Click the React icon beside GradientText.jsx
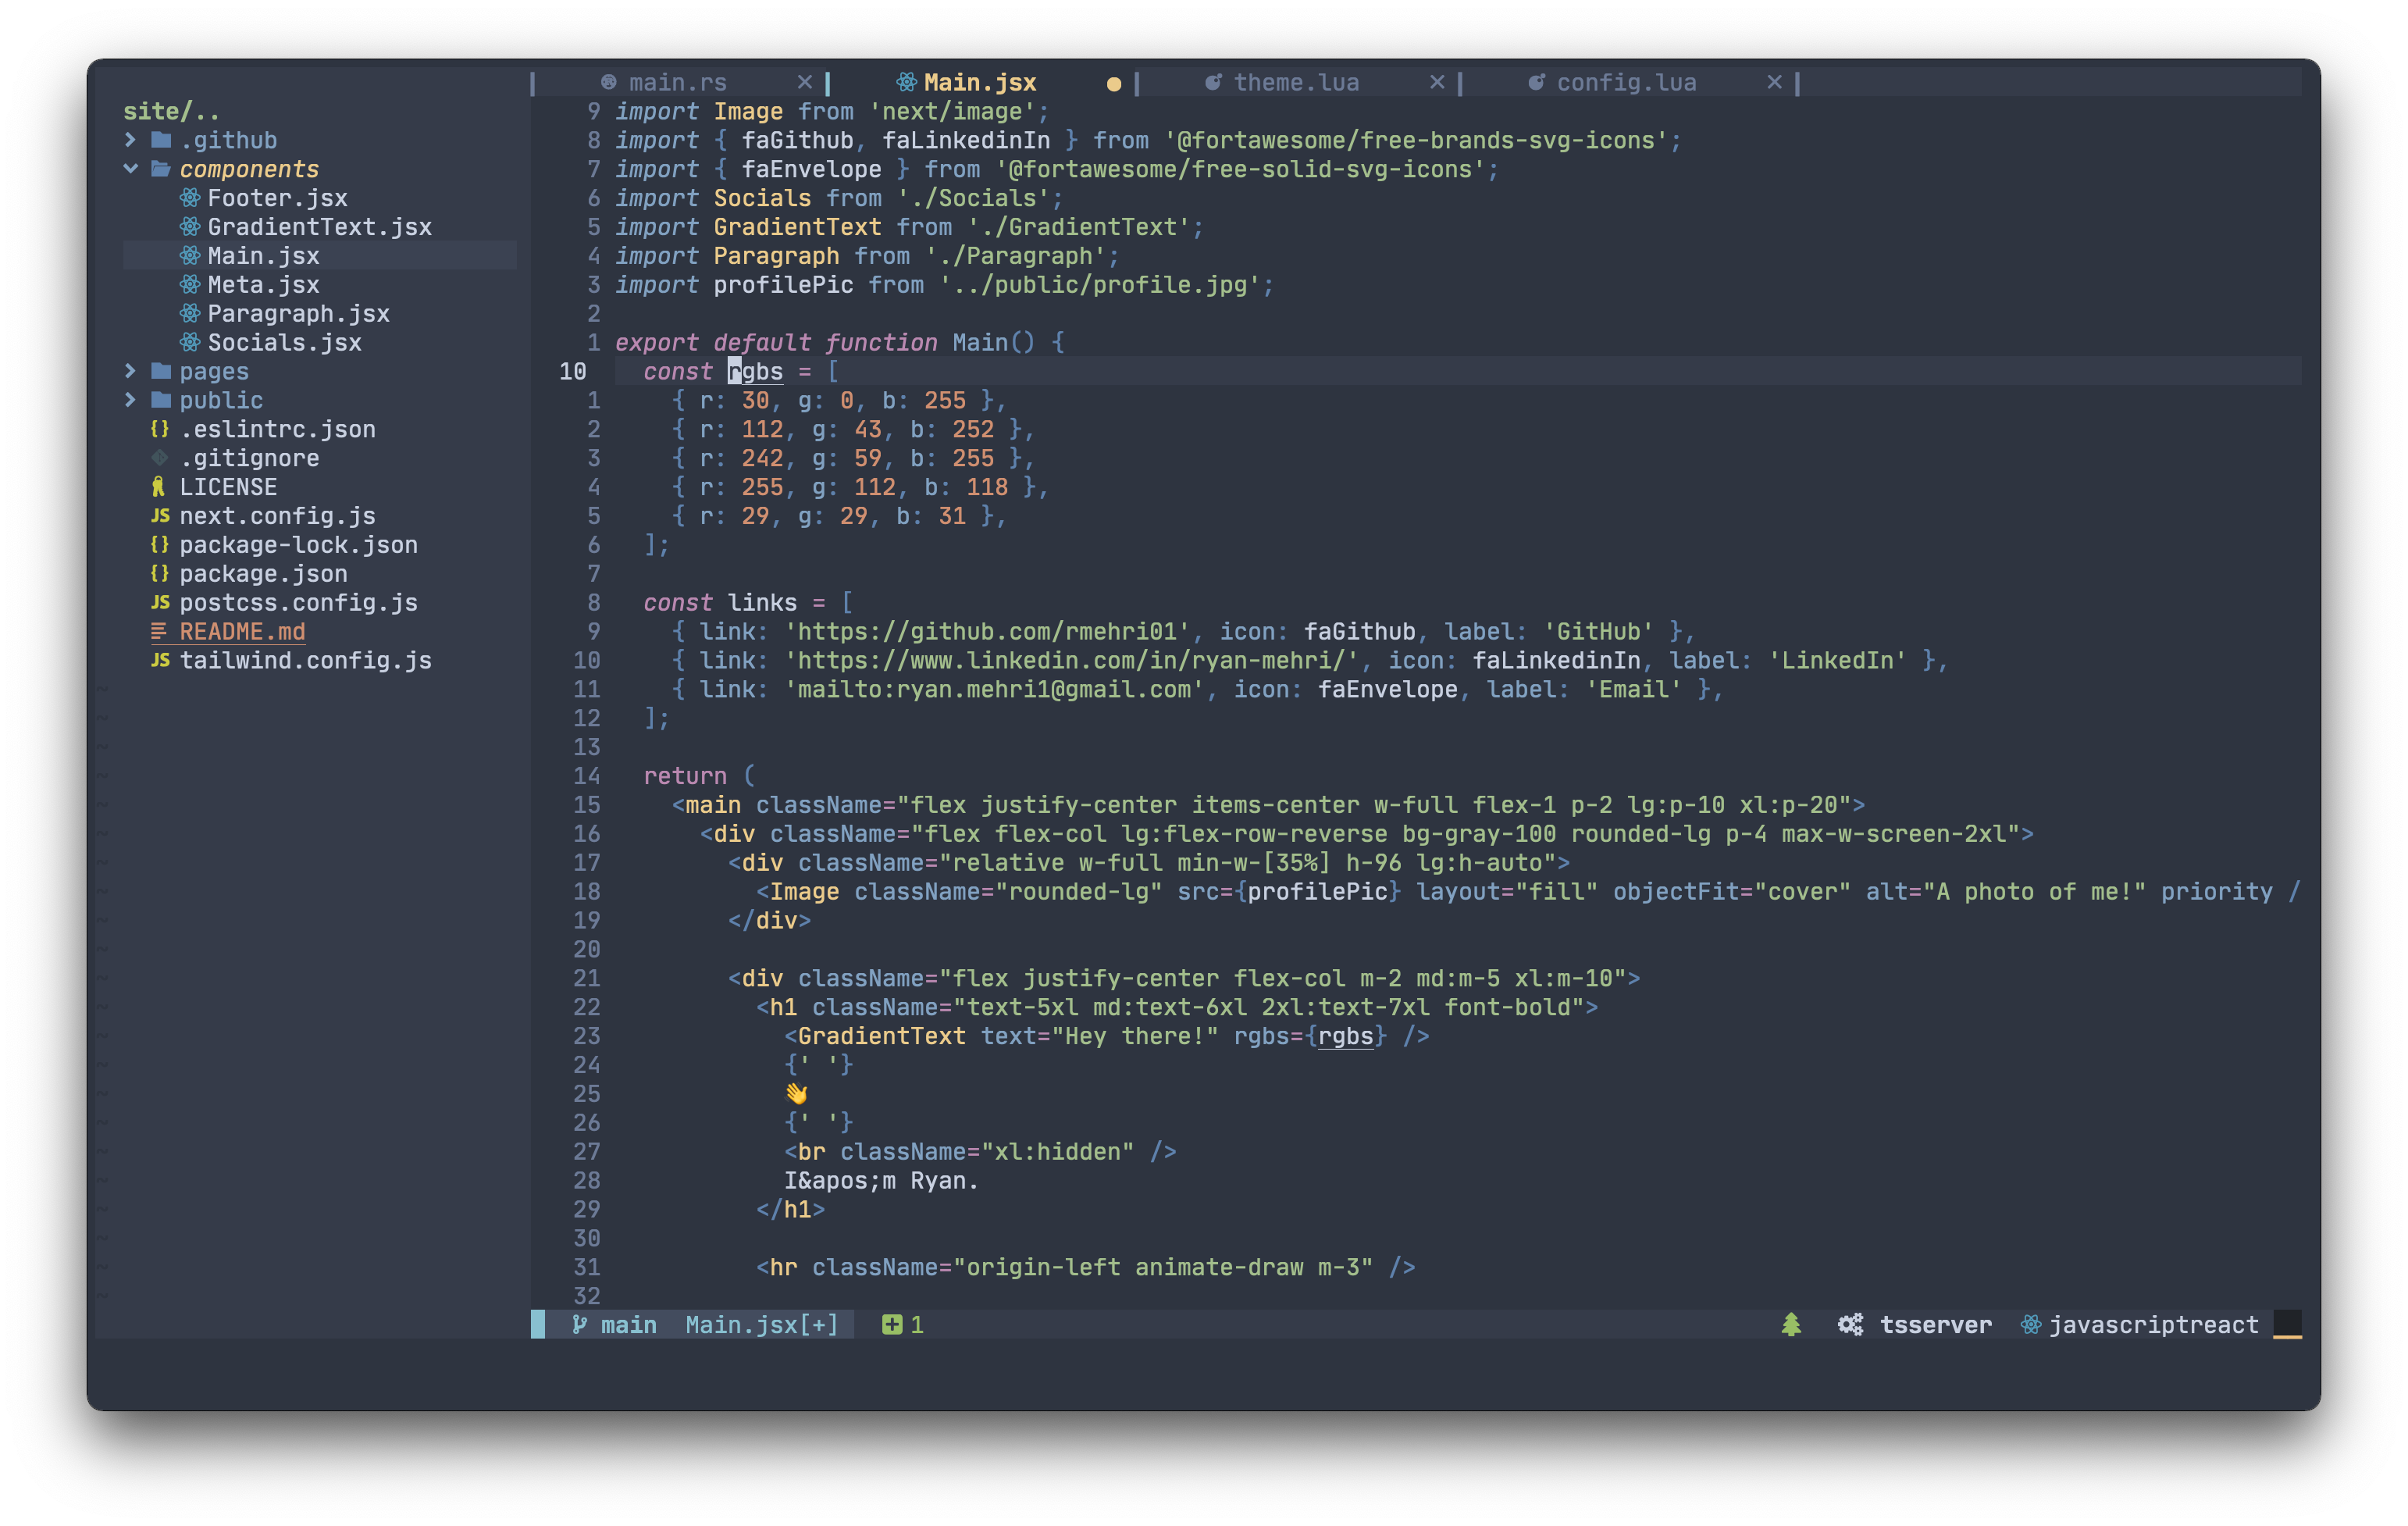The width and height of the screenshot is (2408, 1526). (x=190, y=227)
